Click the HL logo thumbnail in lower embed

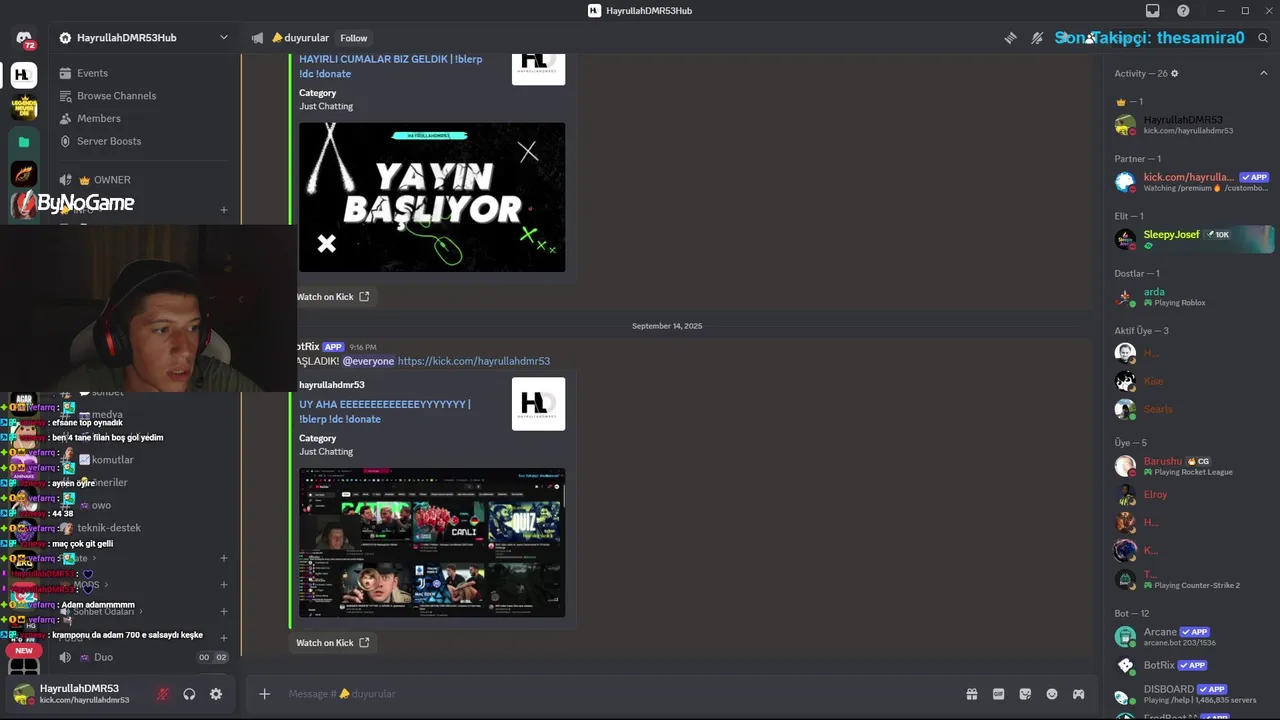tap(539, 404)
